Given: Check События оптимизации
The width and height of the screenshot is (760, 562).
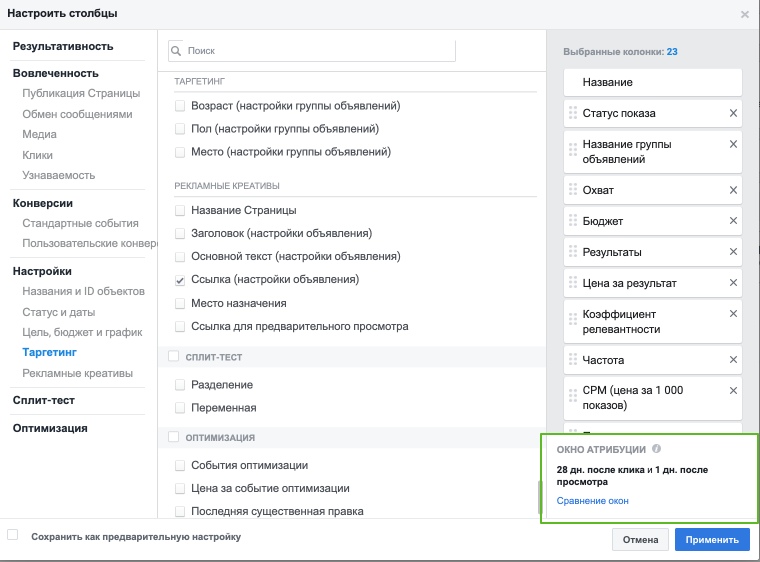Looking at the screenshot, I should 180,466.
